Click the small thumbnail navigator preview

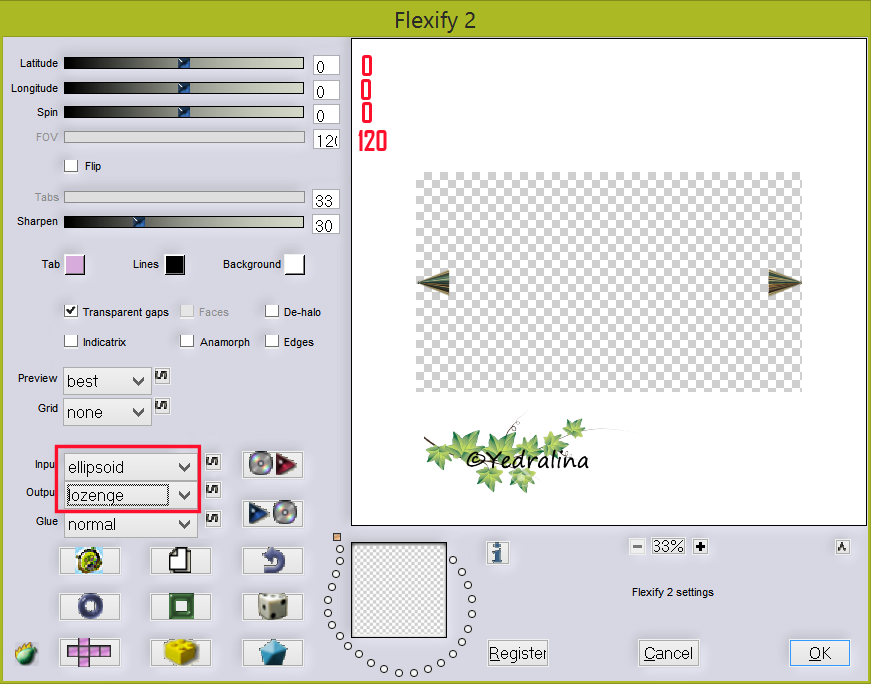point(399,590)
